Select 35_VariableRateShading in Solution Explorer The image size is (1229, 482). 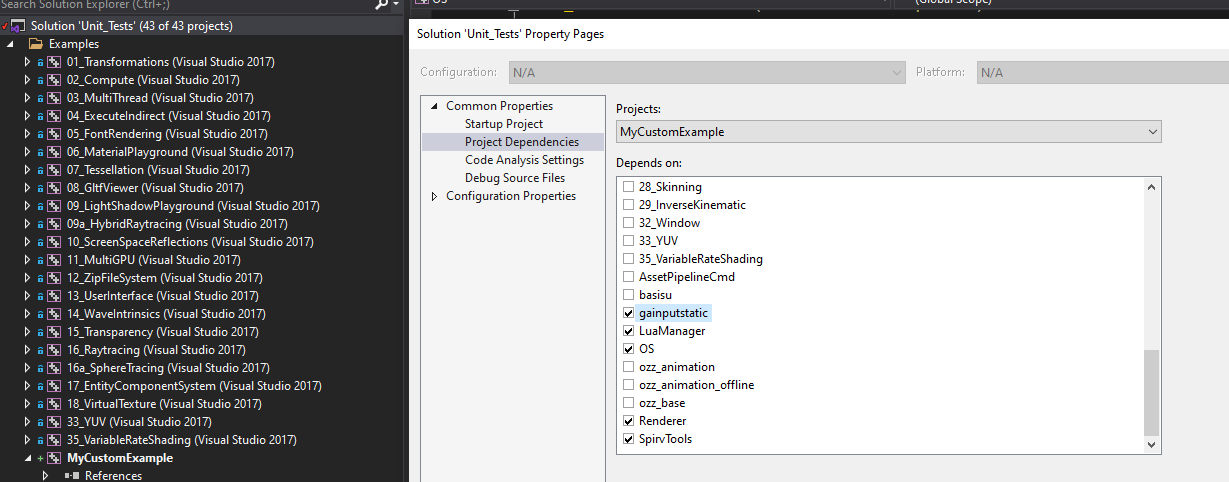coord(181,440)
